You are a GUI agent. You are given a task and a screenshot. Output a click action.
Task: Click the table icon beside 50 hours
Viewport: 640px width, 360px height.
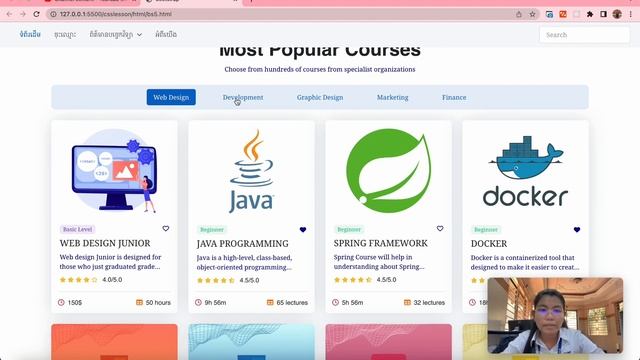pos(139,302)
